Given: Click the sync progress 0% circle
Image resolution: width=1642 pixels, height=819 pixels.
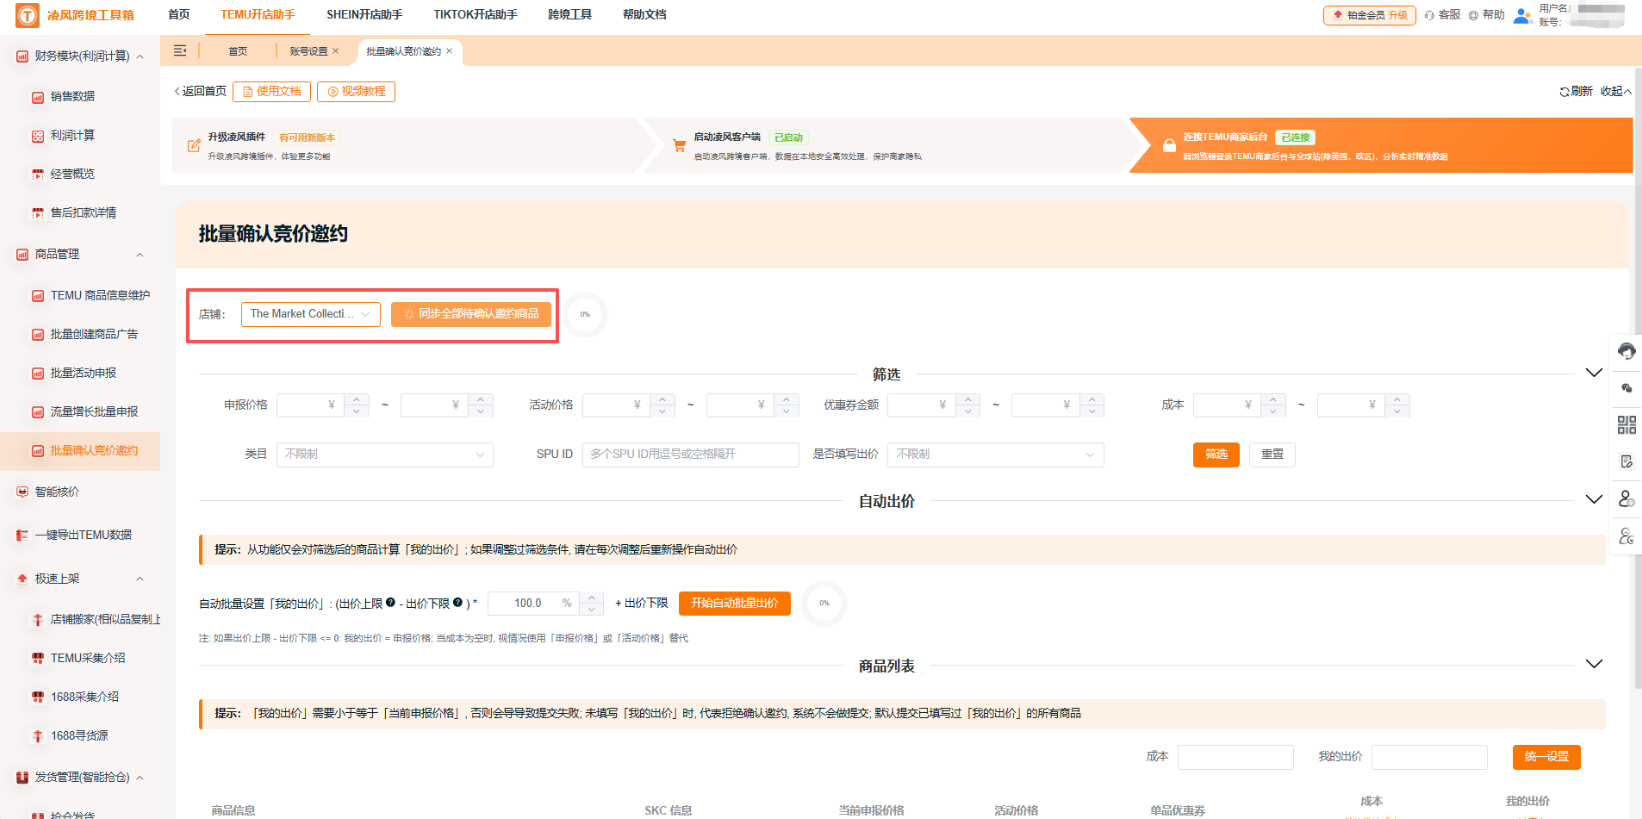Looking at the screenshot, I should [x=585, y=314].
